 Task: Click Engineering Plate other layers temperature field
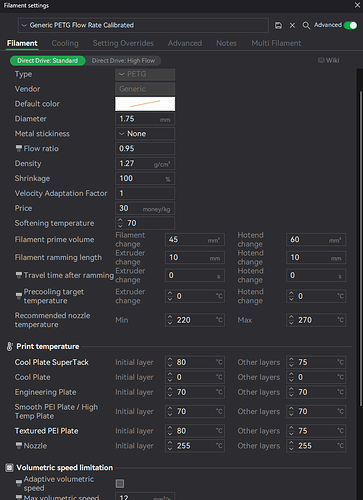click(x=316, y=392)
